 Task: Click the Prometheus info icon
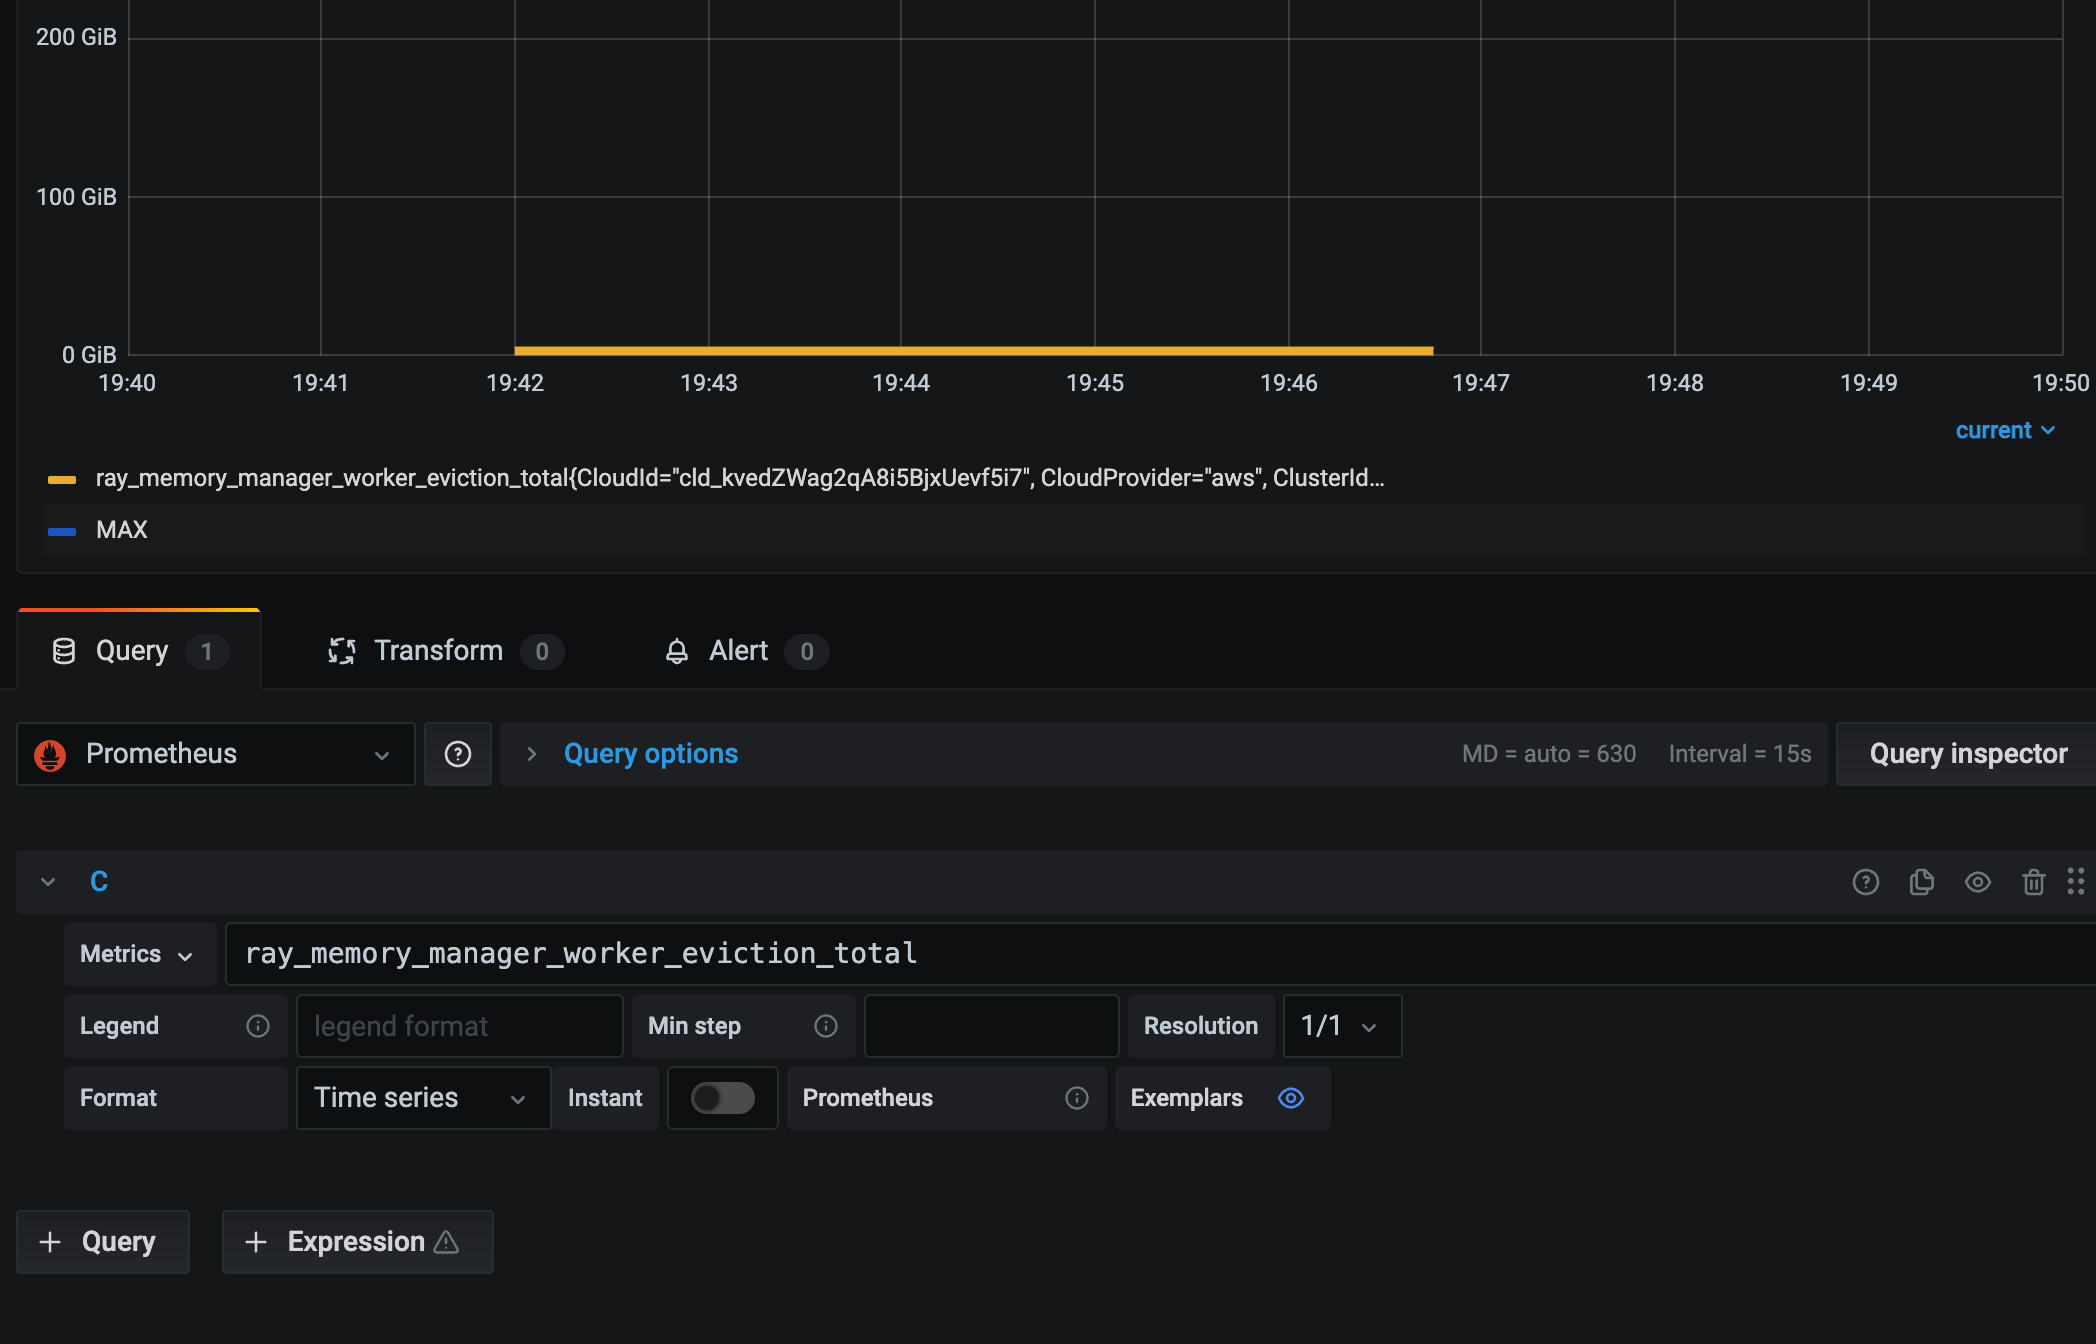tap(1077, 1098)
